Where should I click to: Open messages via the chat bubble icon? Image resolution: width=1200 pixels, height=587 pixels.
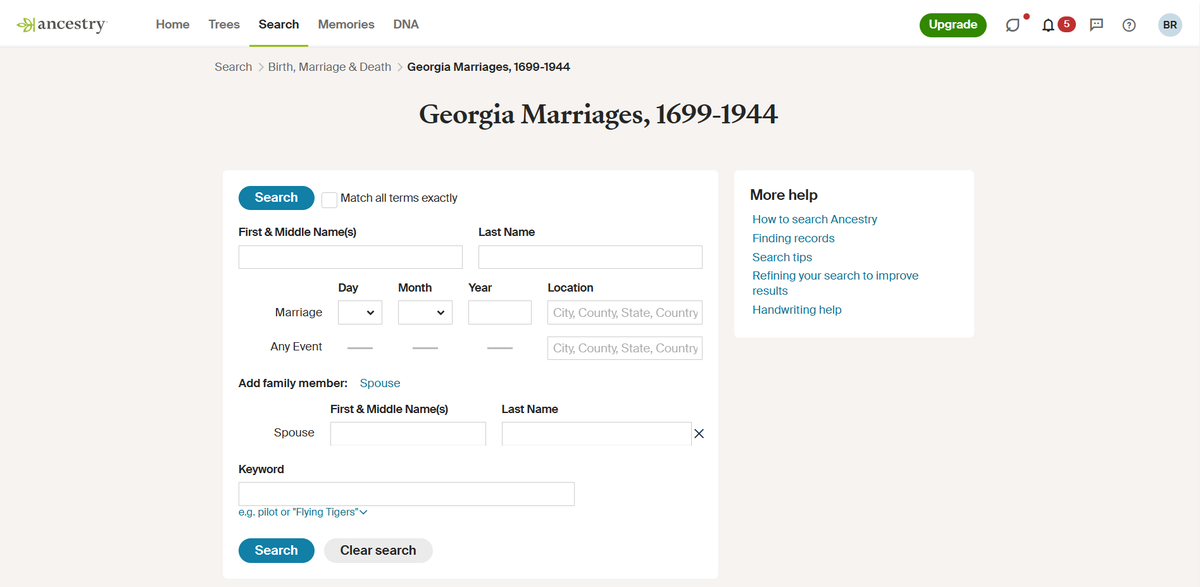(1097, 24)
